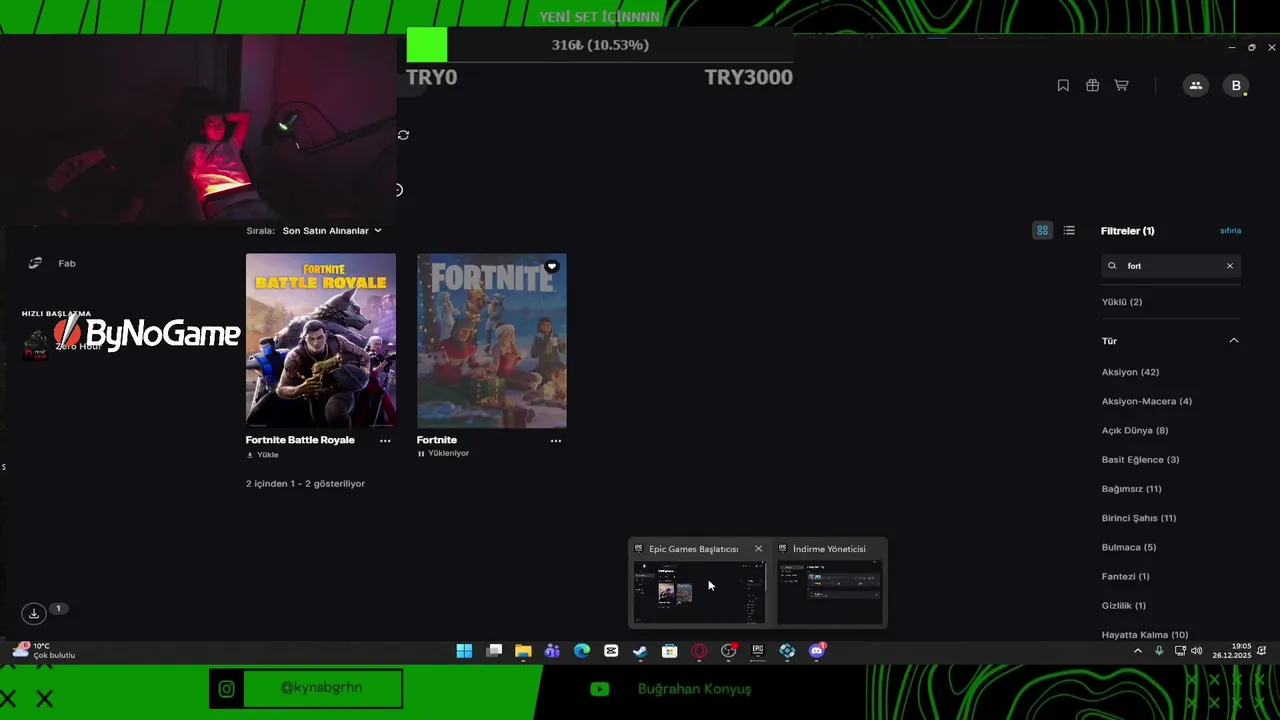Select the Fortnite cover art
Image resolution: width=1280 pixels, height=720 pixels.
point(492,340)
